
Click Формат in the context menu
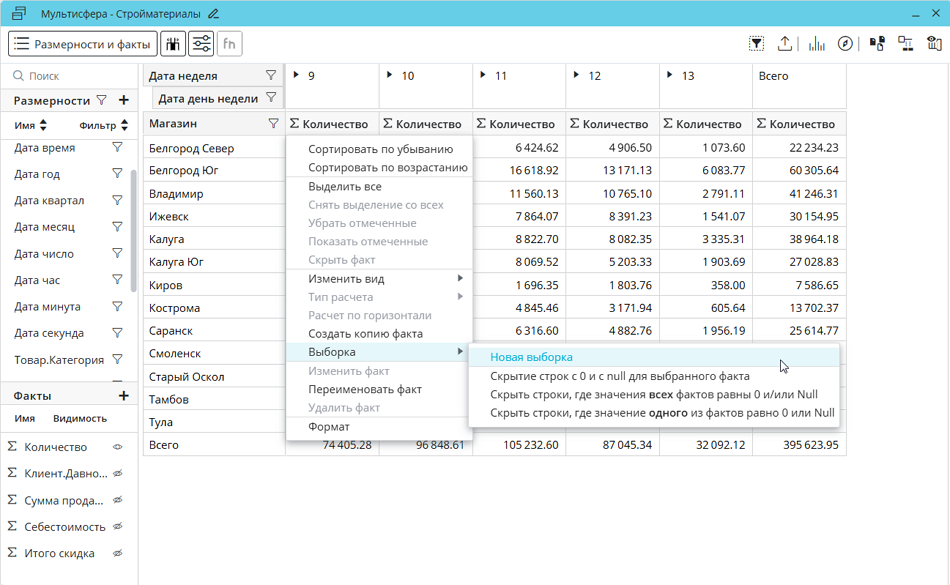329,427
